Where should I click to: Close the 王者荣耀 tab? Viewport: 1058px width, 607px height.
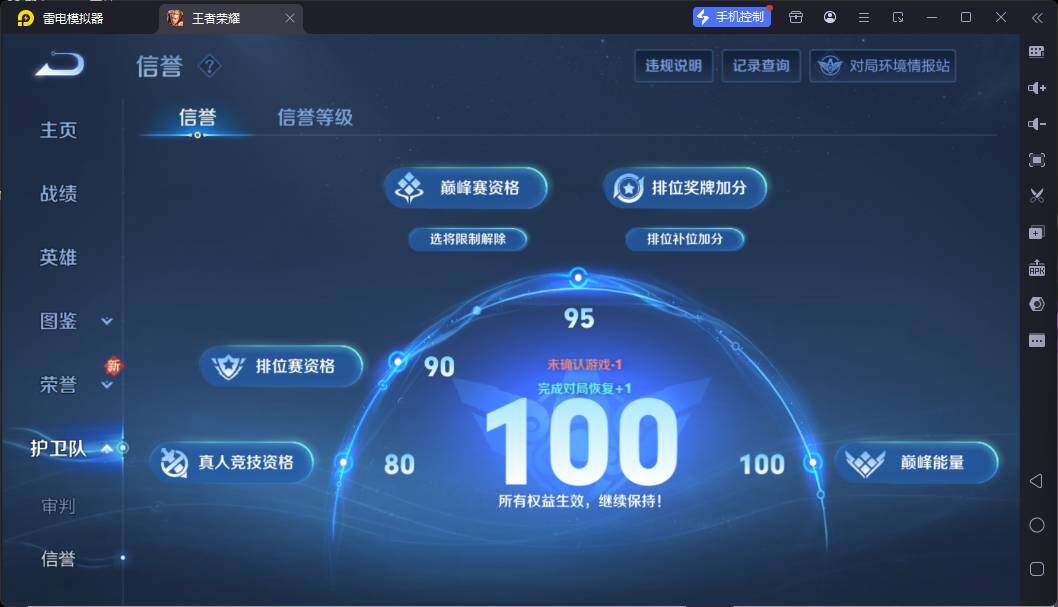(x=289, y=18)
